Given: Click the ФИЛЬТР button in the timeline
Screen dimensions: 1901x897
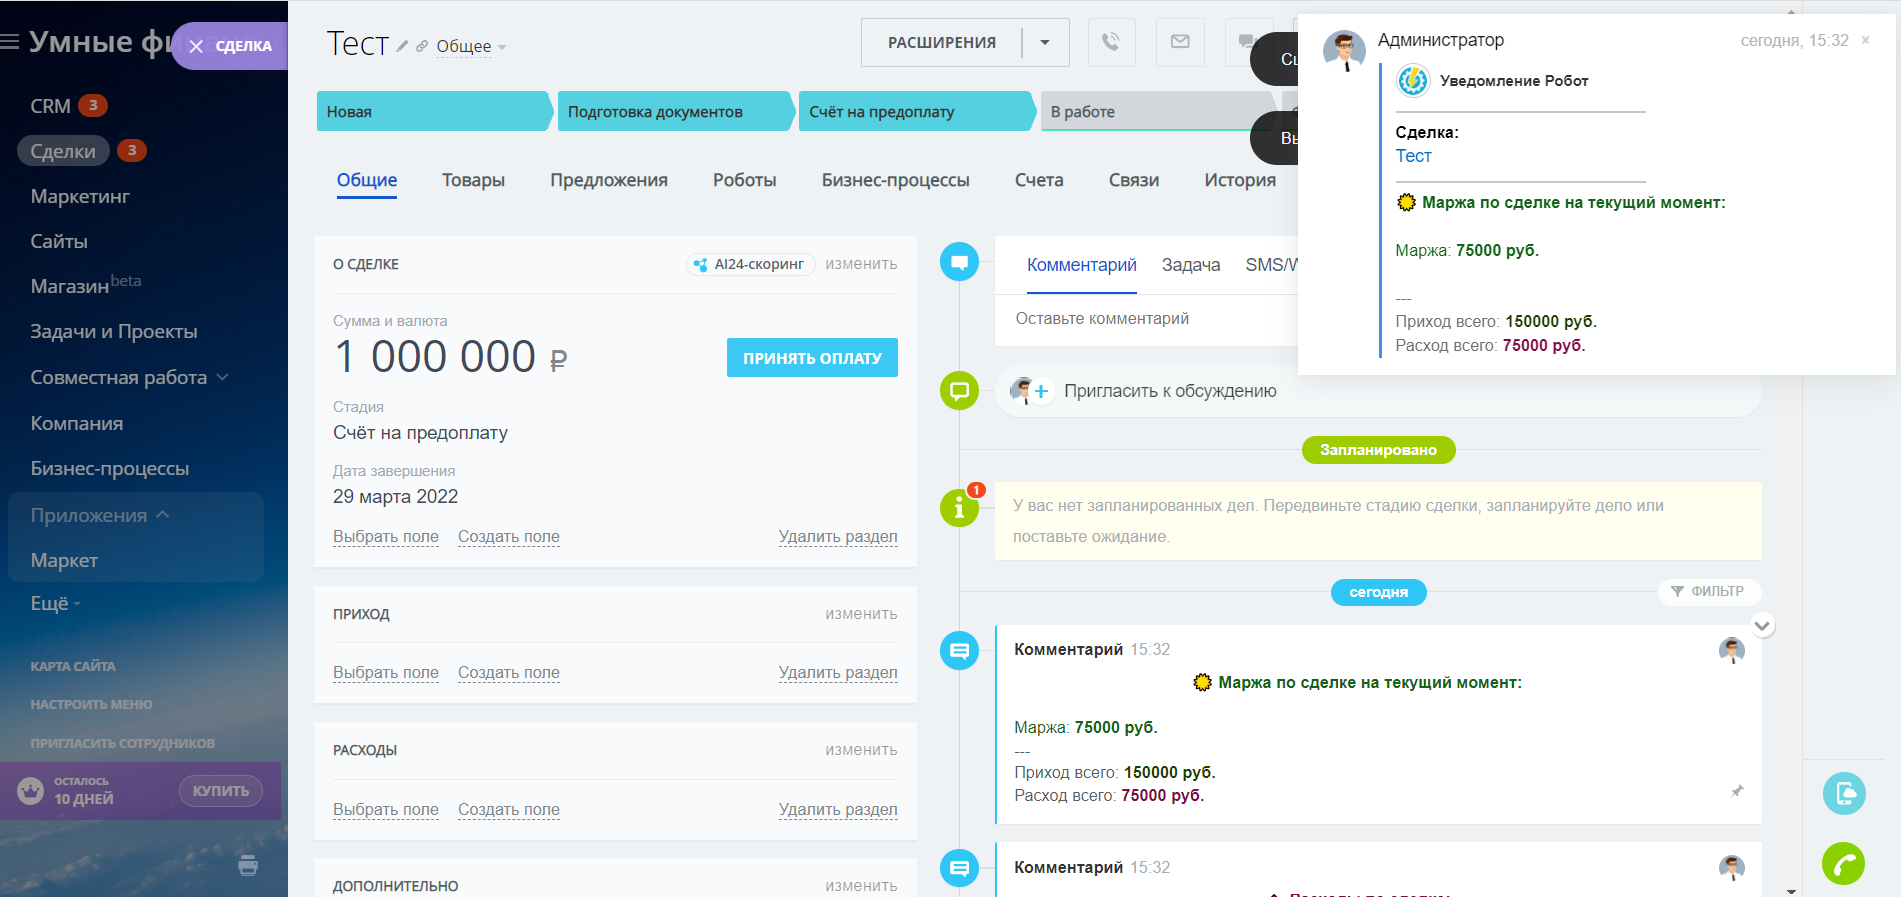Looking at the screenshot, I should [x=1709, y=591].
